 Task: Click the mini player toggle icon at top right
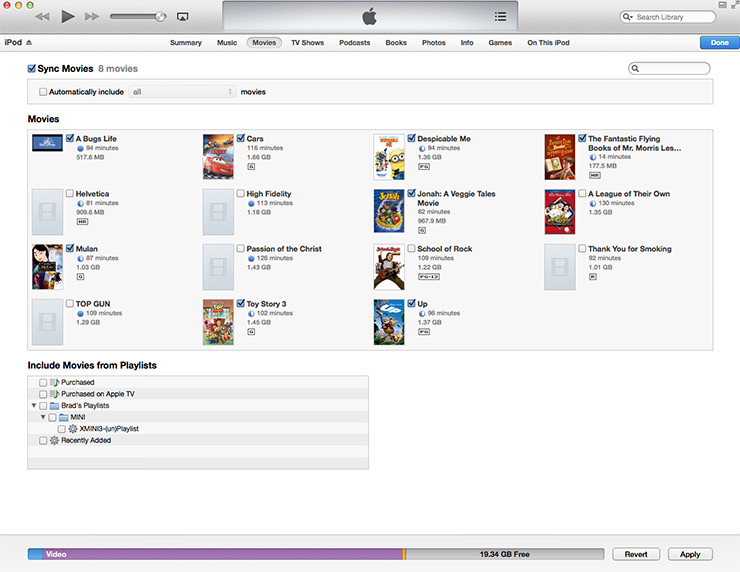click(722, 5)
